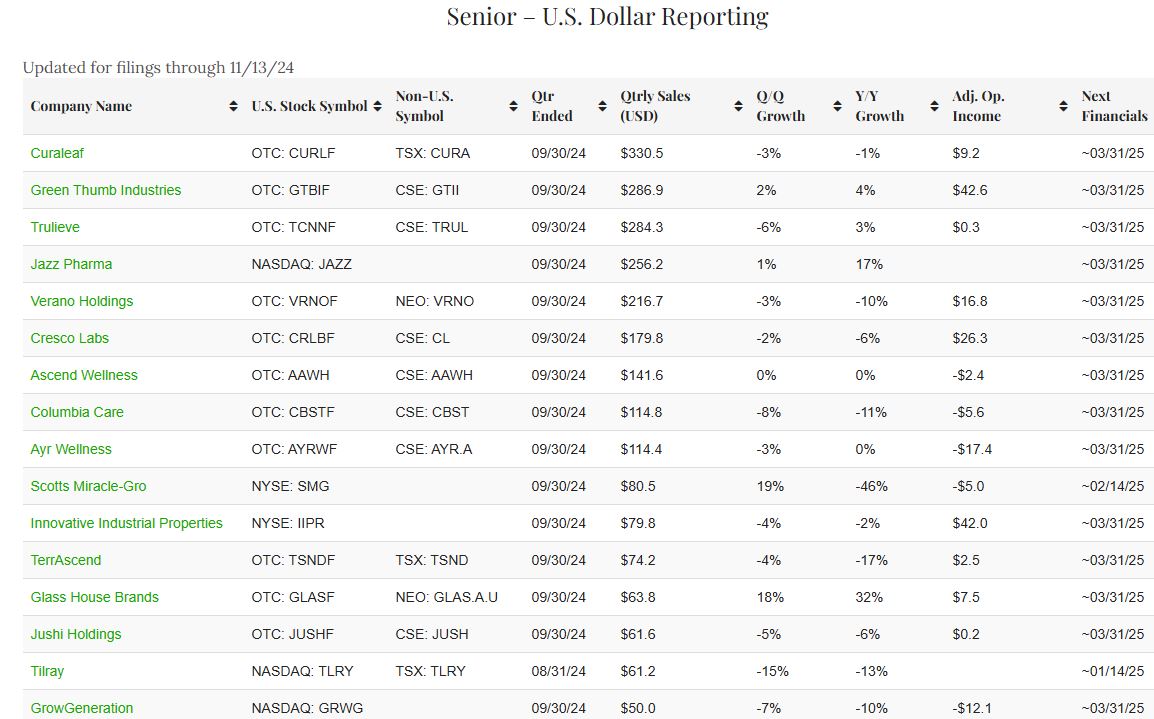Open Innovative Industrial Properties link
Viewport: 1154px width, 719px height.
[x=127, y=523]
